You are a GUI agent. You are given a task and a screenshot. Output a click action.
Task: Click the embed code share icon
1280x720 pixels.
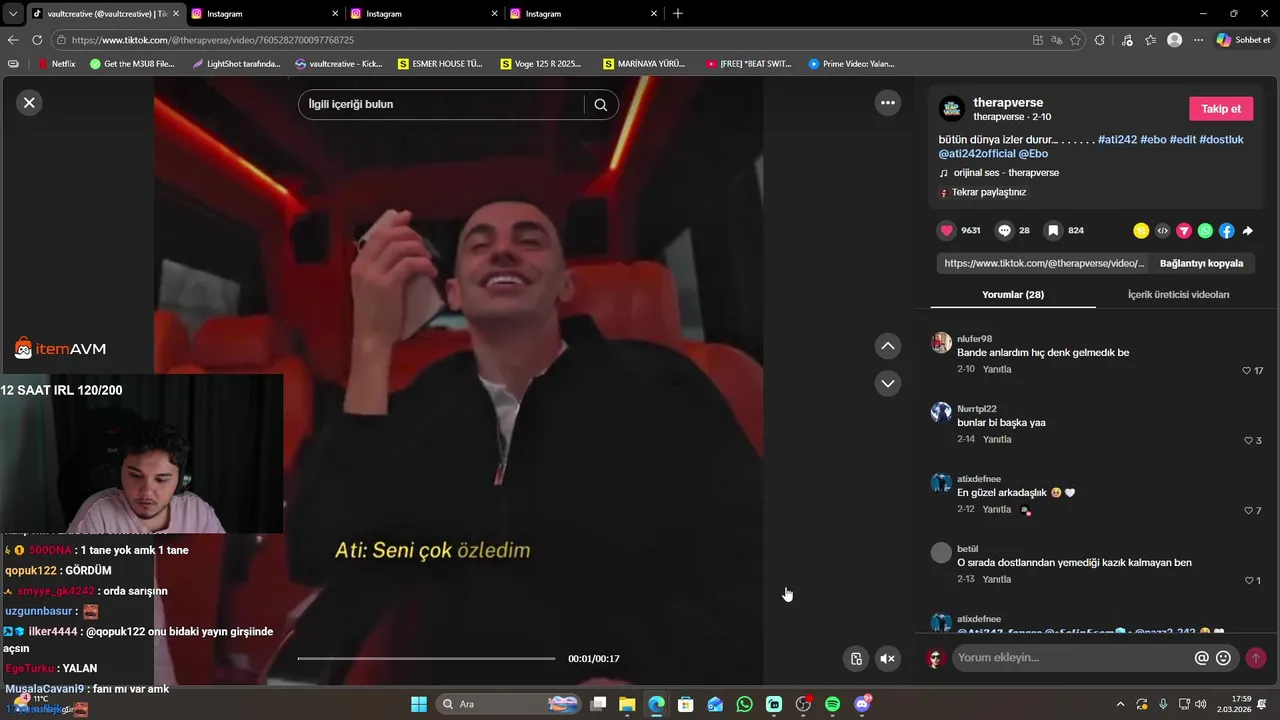point(1162,231)
